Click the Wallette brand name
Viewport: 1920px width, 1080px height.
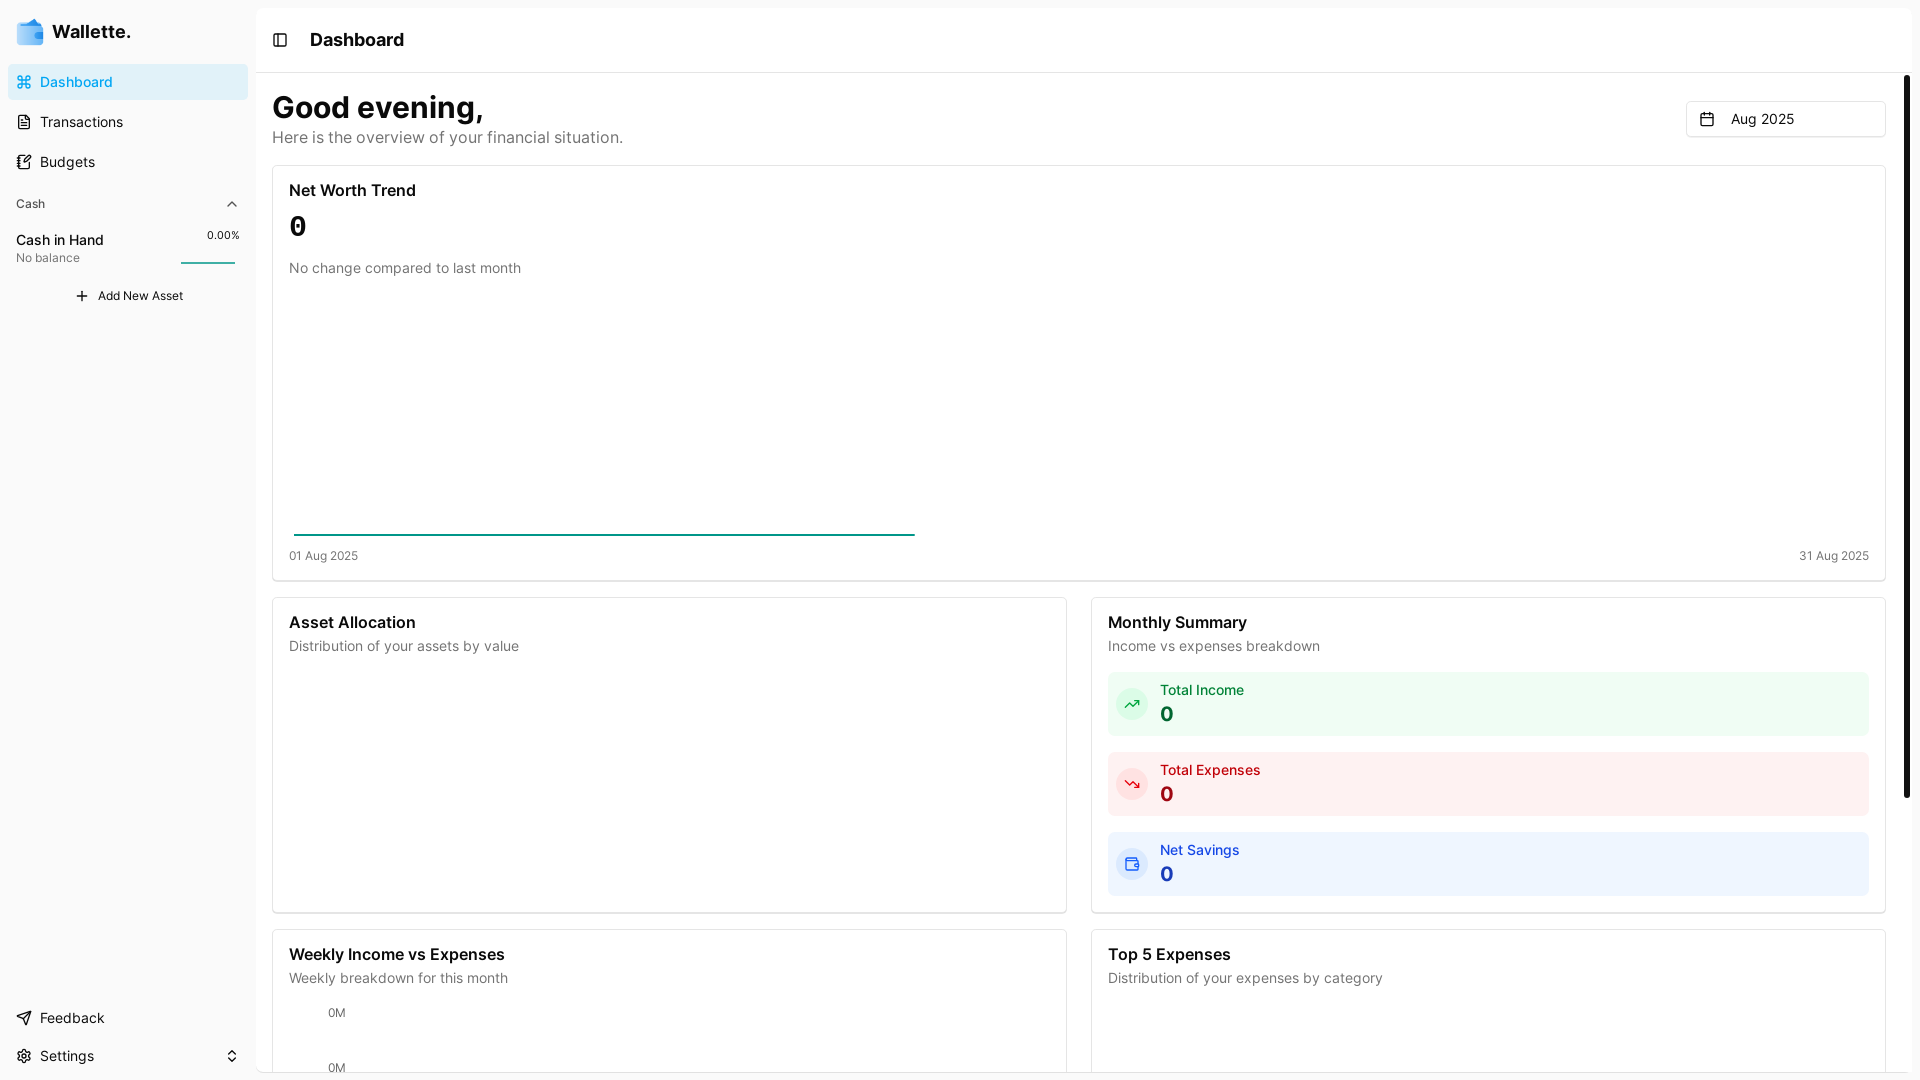(x=91, y=32)
